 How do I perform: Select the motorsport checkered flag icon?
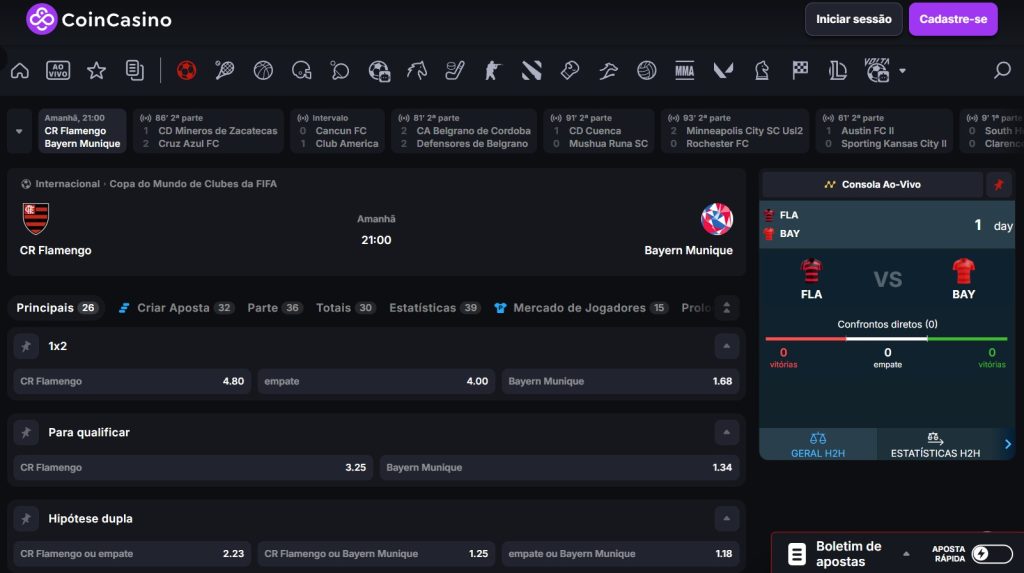click(800, 70)
